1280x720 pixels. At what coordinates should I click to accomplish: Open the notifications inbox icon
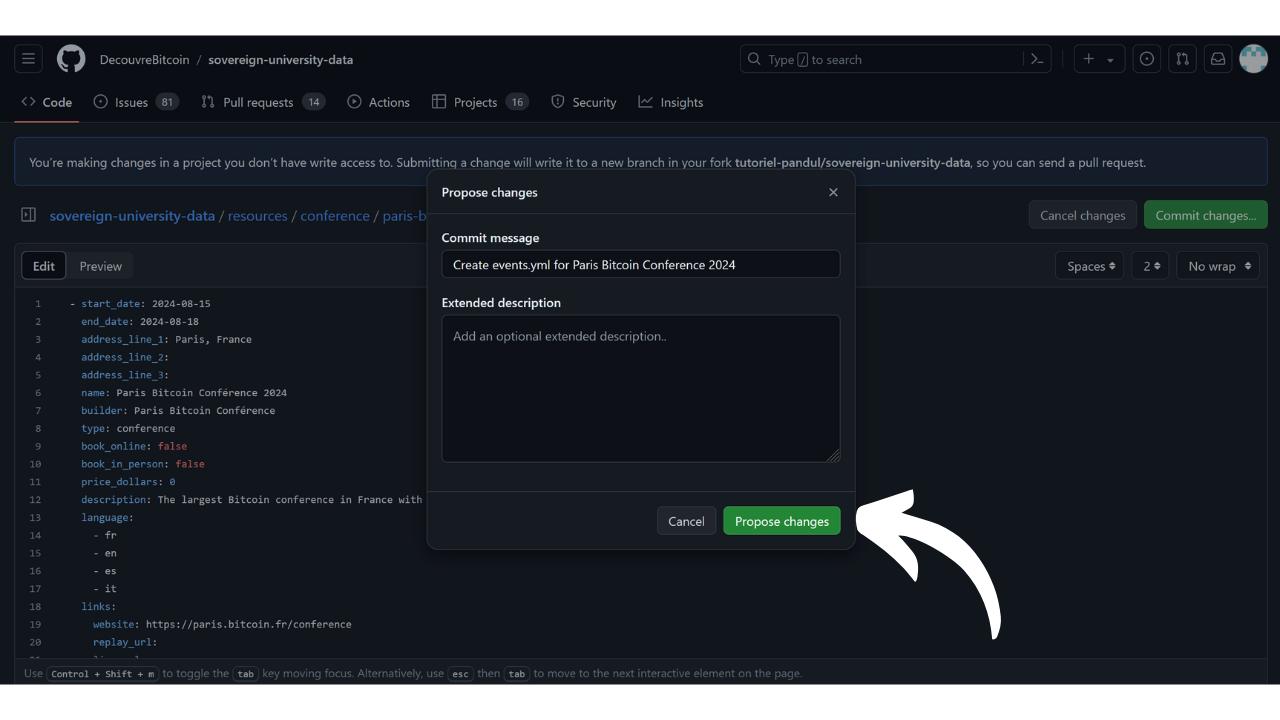tap(1218, 59)
